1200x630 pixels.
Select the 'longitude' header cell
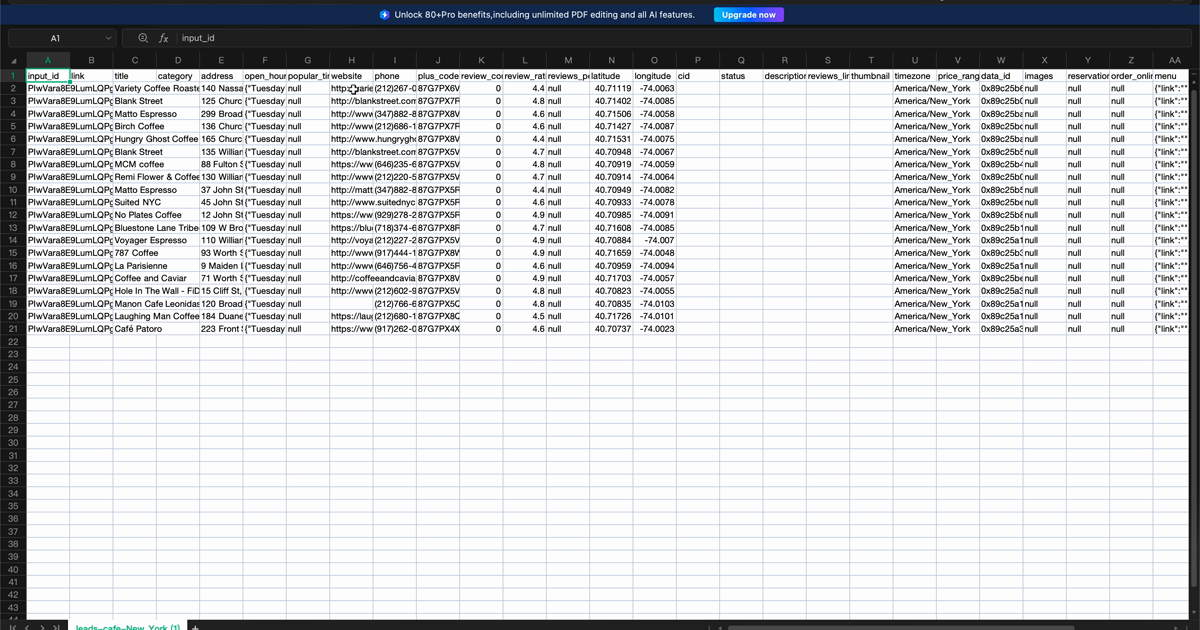coord(655,76)
